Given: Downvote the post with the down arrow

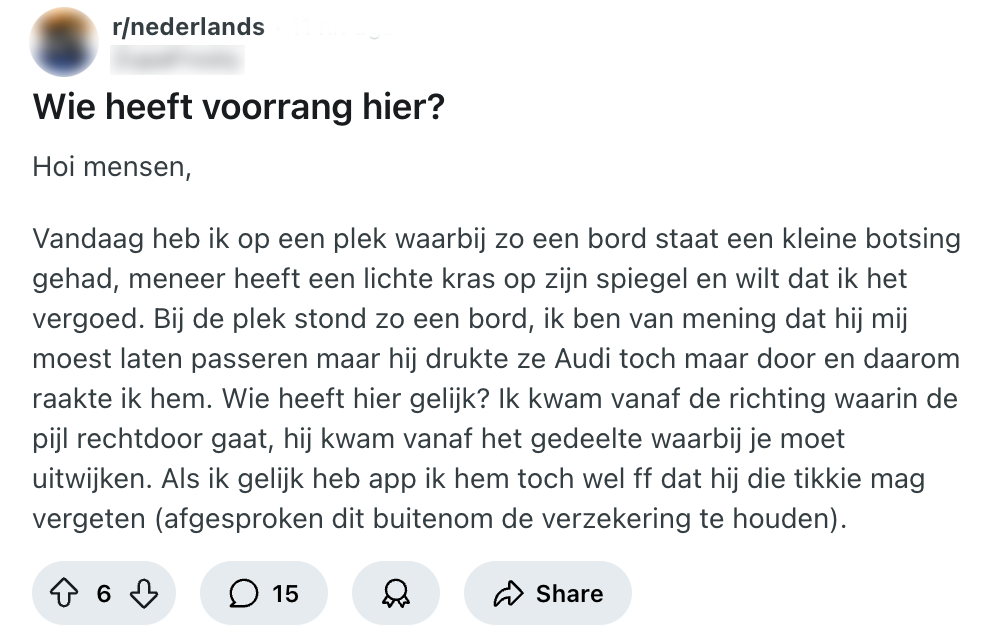Looking at the screenshot, I should coord(146,594).
